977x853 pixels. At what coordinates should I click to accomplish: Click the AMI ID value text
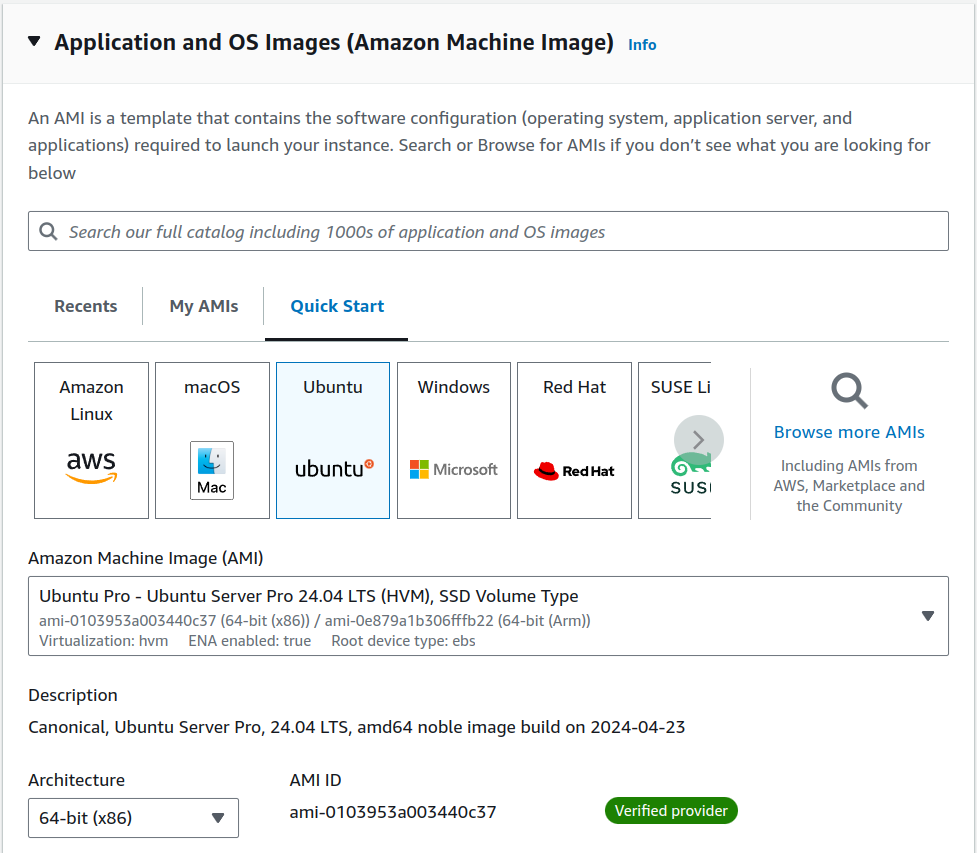[393, 812]
